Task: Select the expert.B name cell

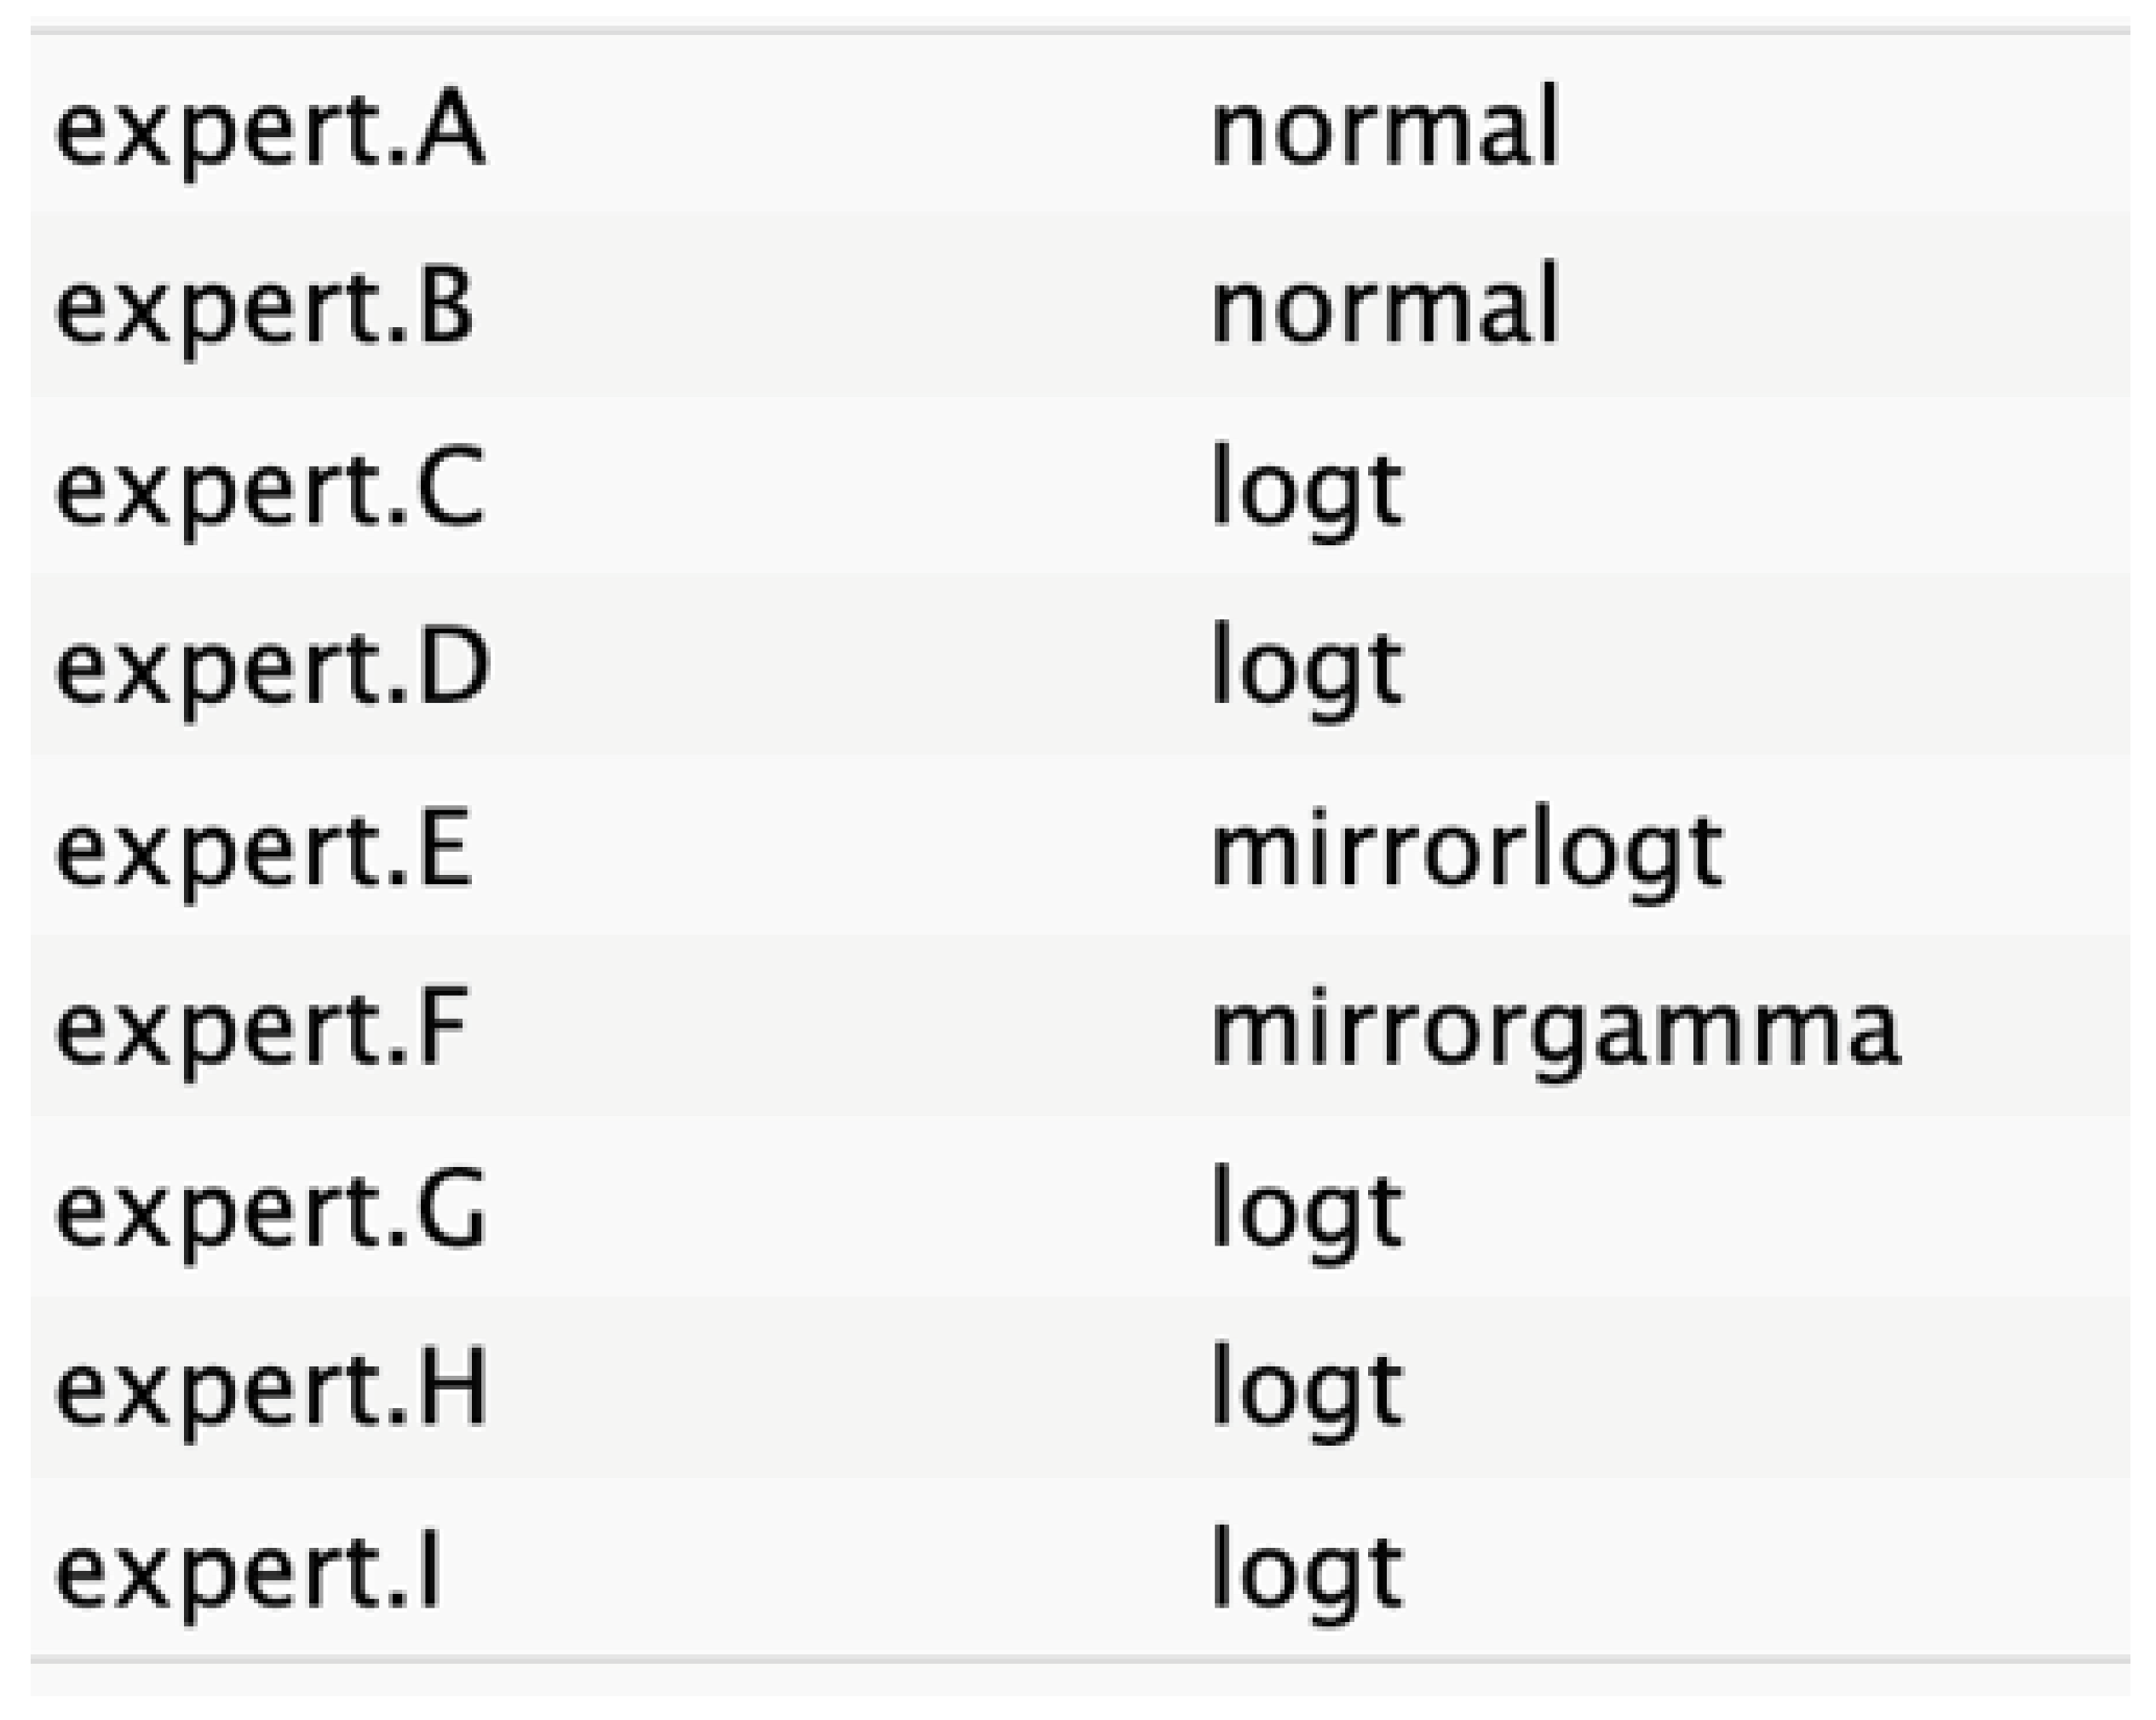Action: click(264, 306)
